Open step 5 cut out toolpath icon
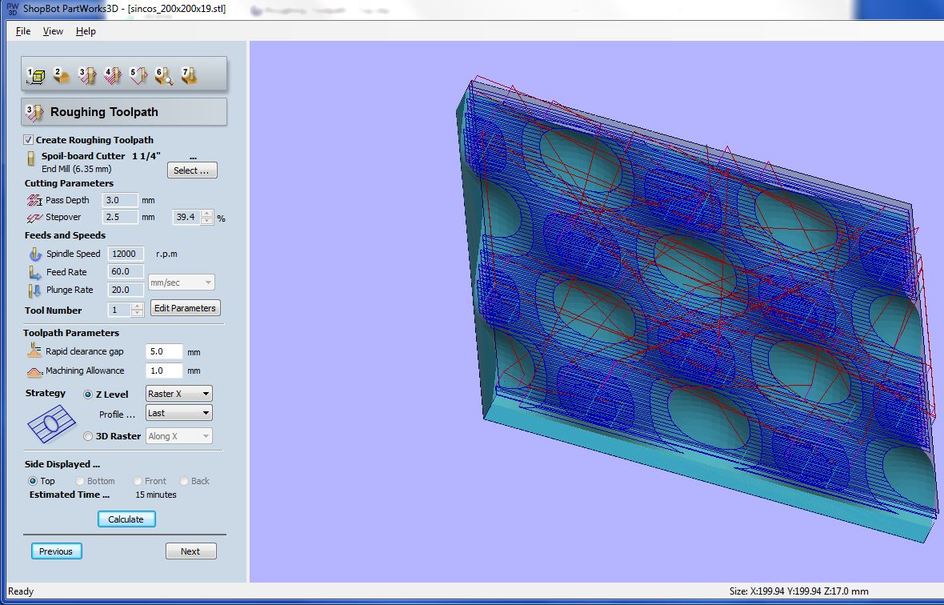 138,76
